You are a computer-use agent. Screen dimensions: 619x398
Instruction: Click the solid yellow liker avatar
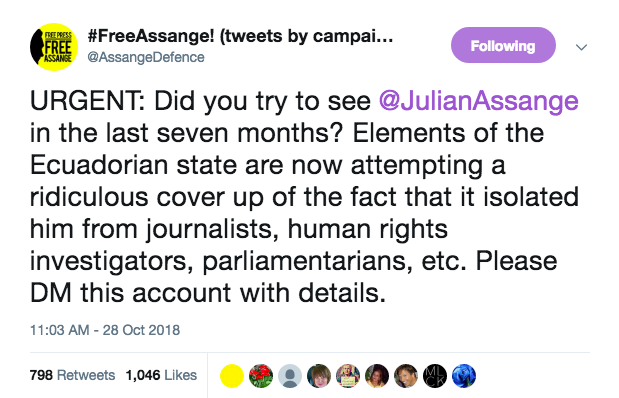coord(232,375)
